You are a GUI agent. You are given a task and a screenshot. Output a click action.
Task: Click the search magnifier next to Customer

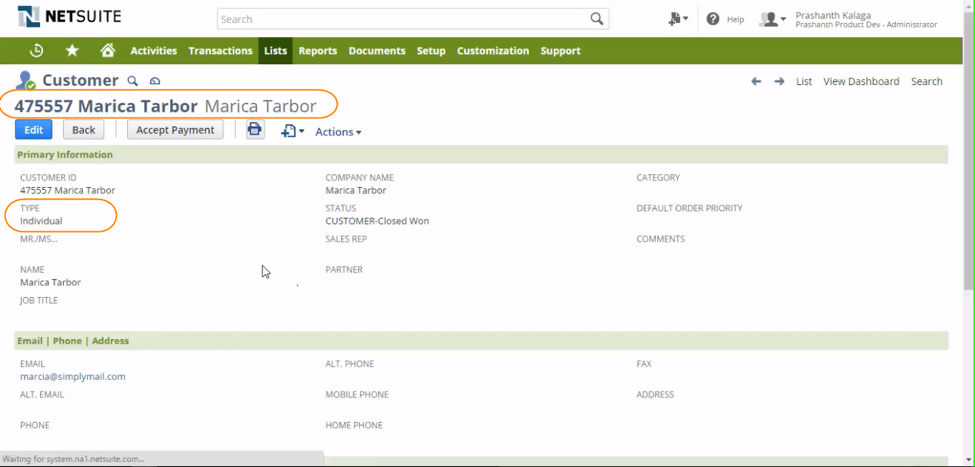[132, 81]
